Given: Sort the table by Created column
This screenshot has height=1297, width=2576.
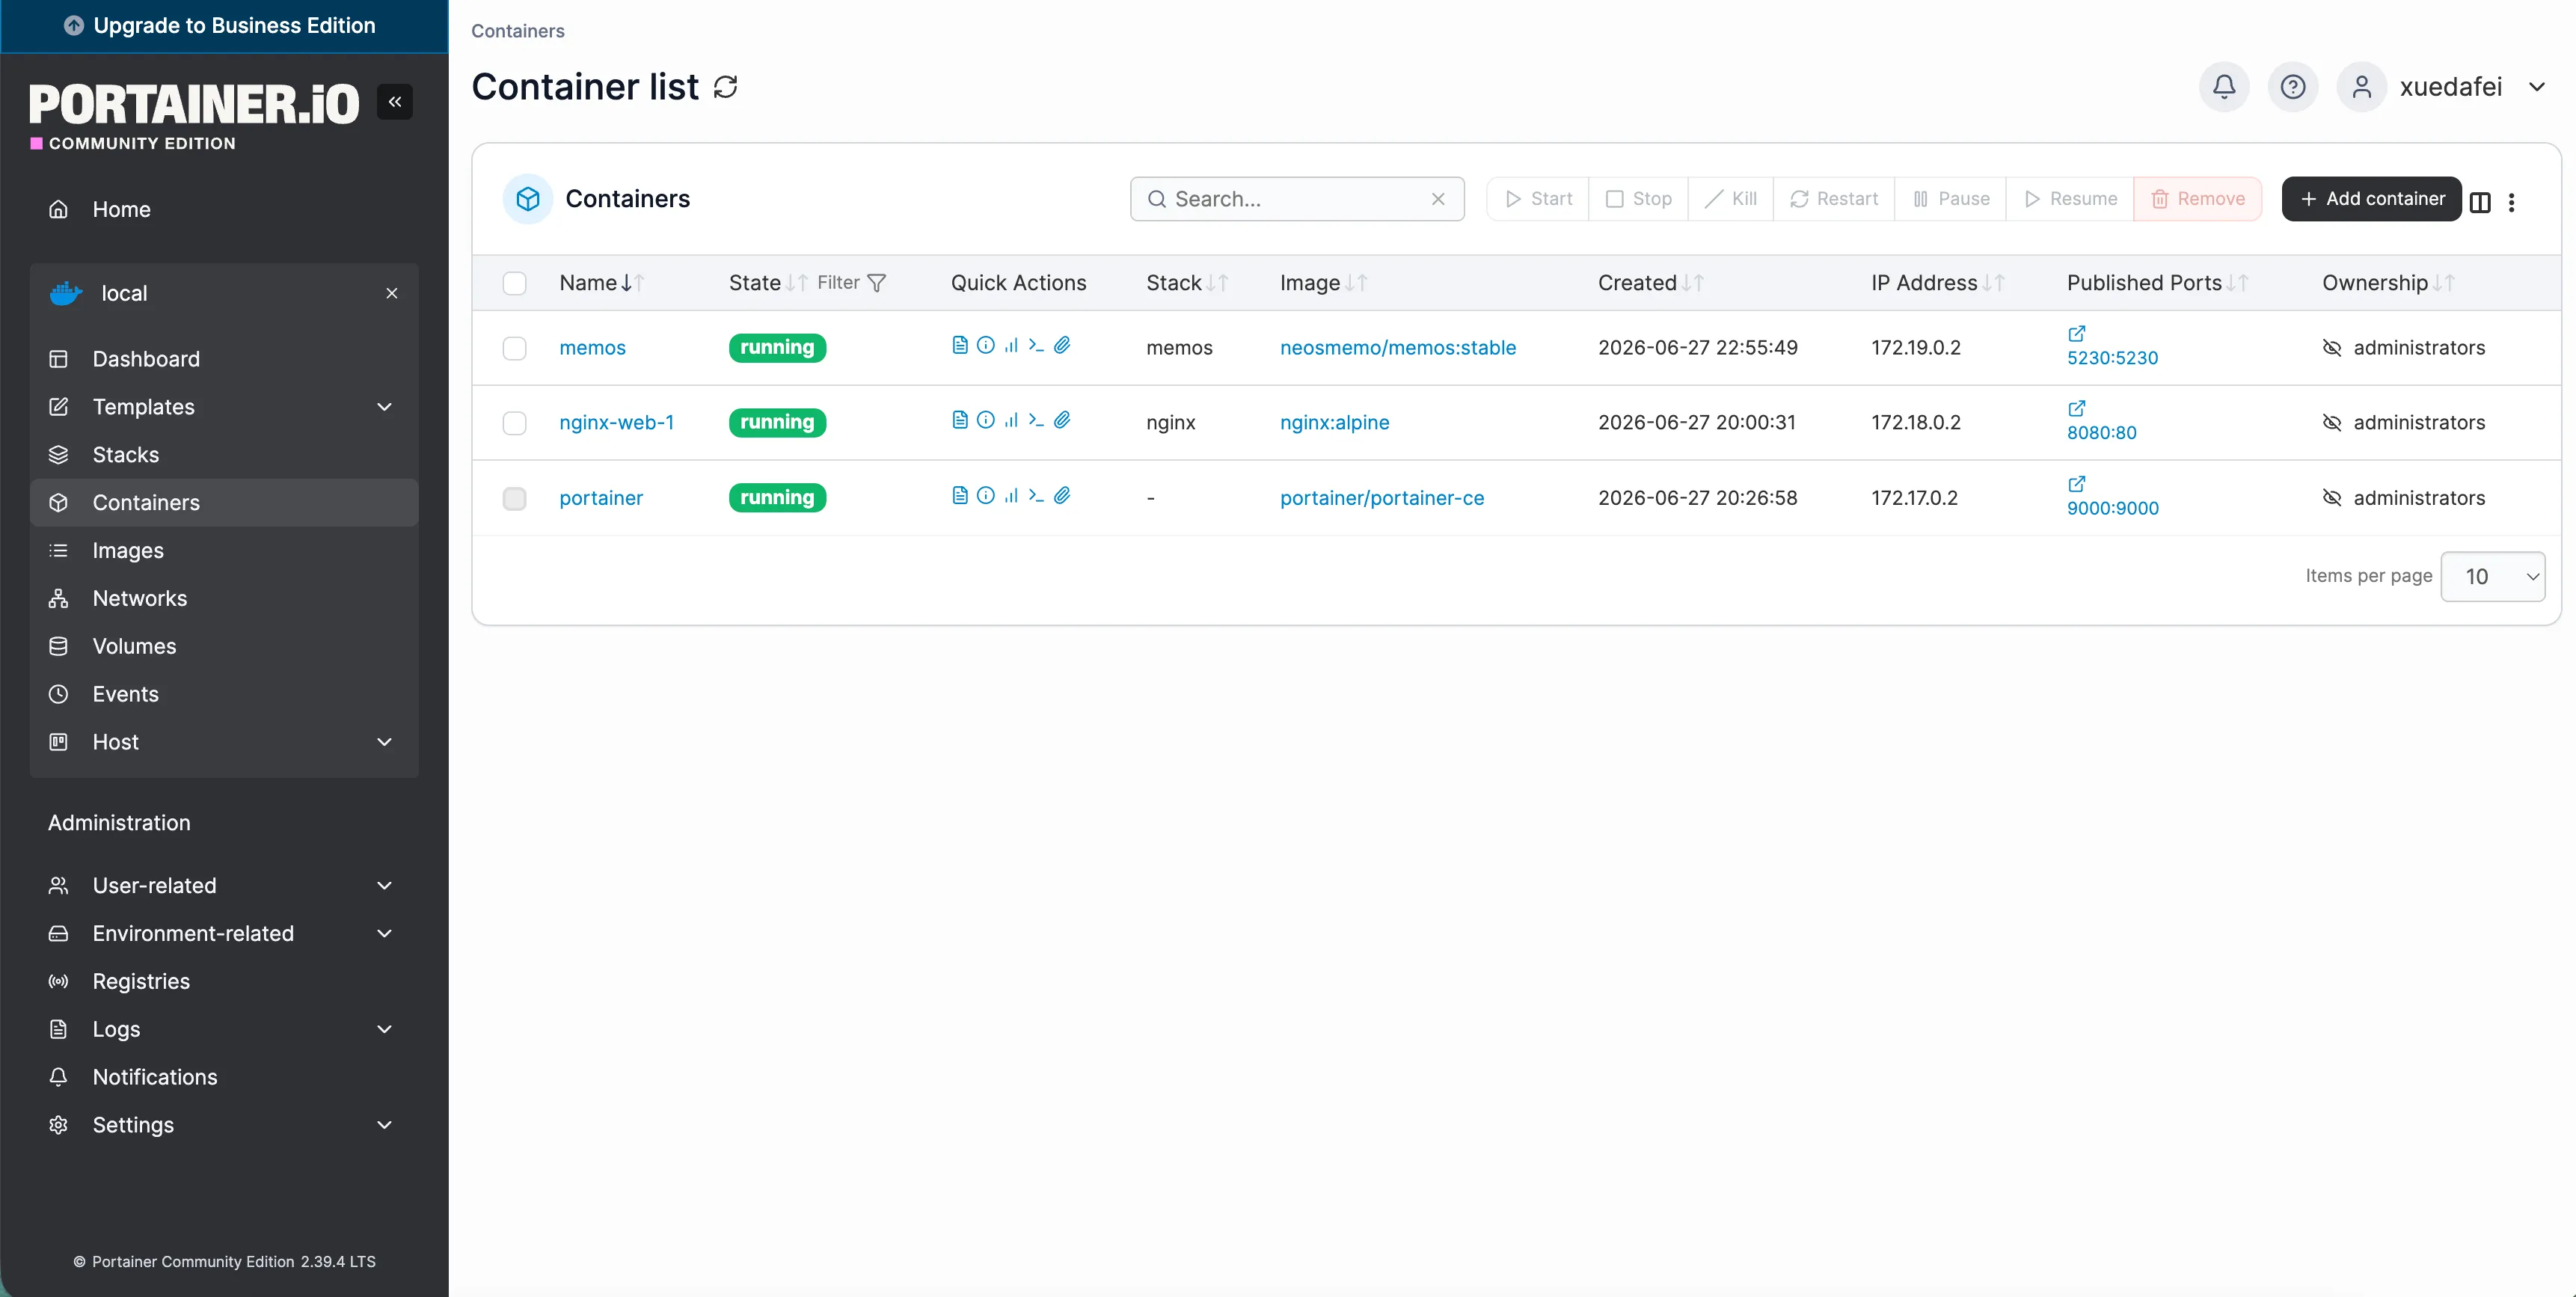Looking at the screenshot, I should [x=1651, y=283].
